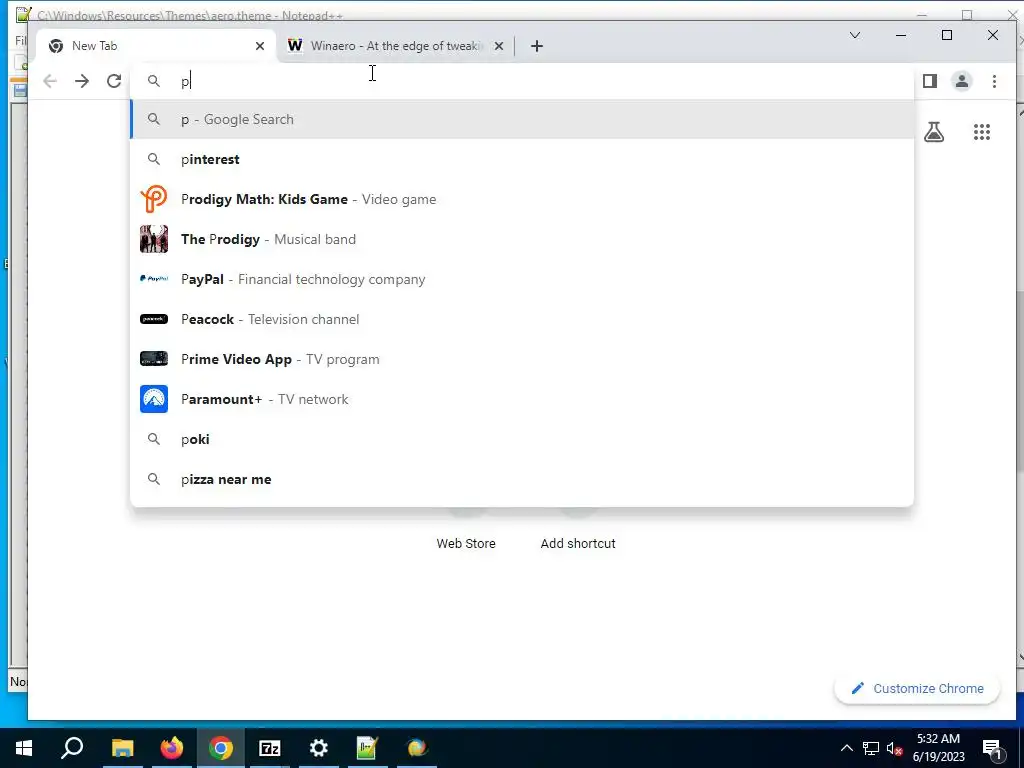The image size is (1024, 768).
Task: Open Chrome side panel icon
Action: (930, 81)
